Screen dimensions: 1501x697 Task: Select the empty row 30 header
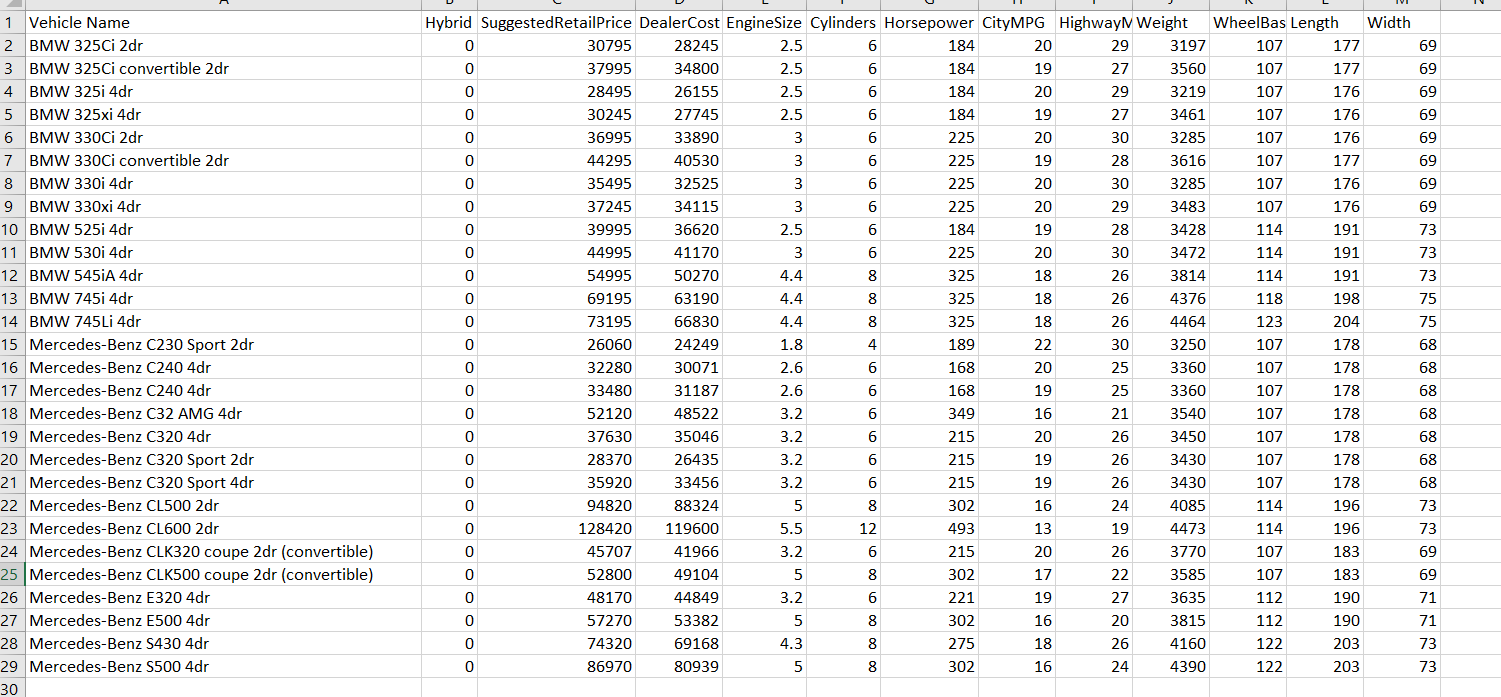coord(12,688)
